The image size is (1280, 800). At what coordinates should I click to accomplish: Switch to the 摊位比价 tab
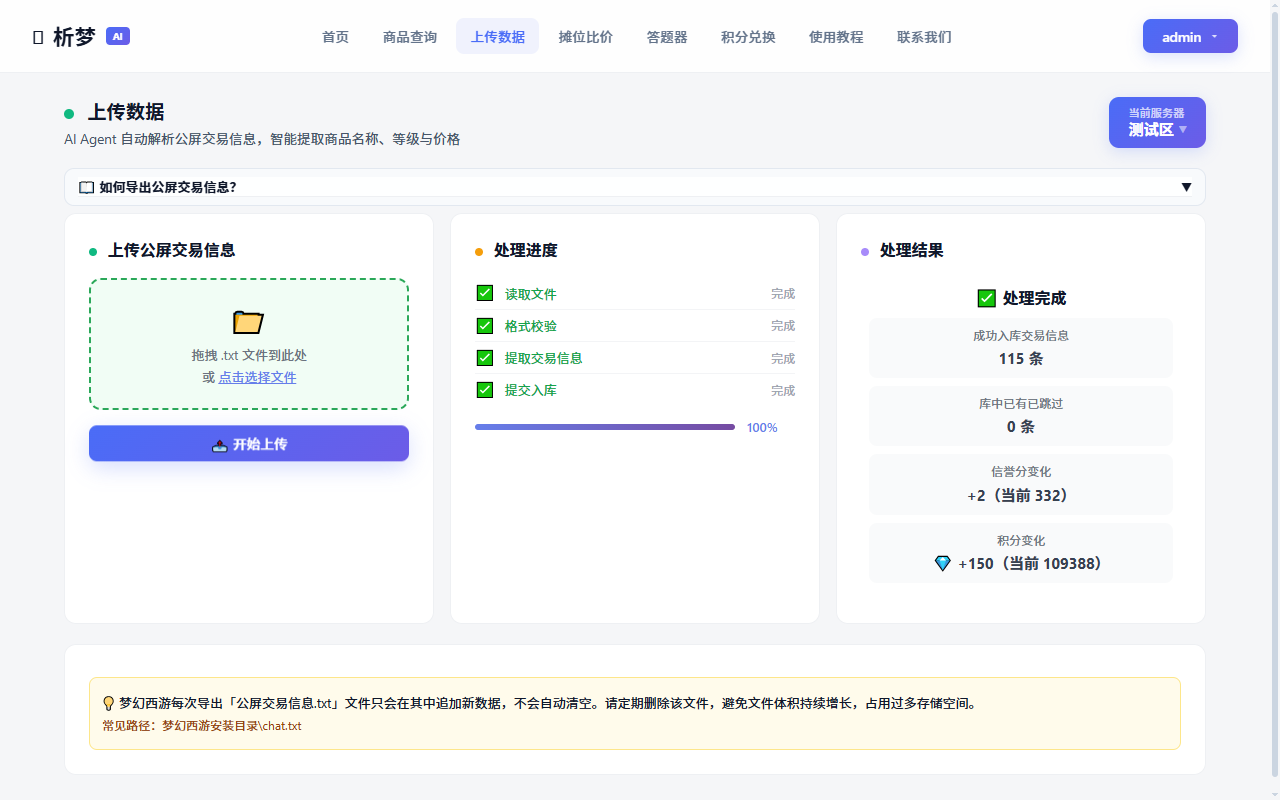[586, 36]
